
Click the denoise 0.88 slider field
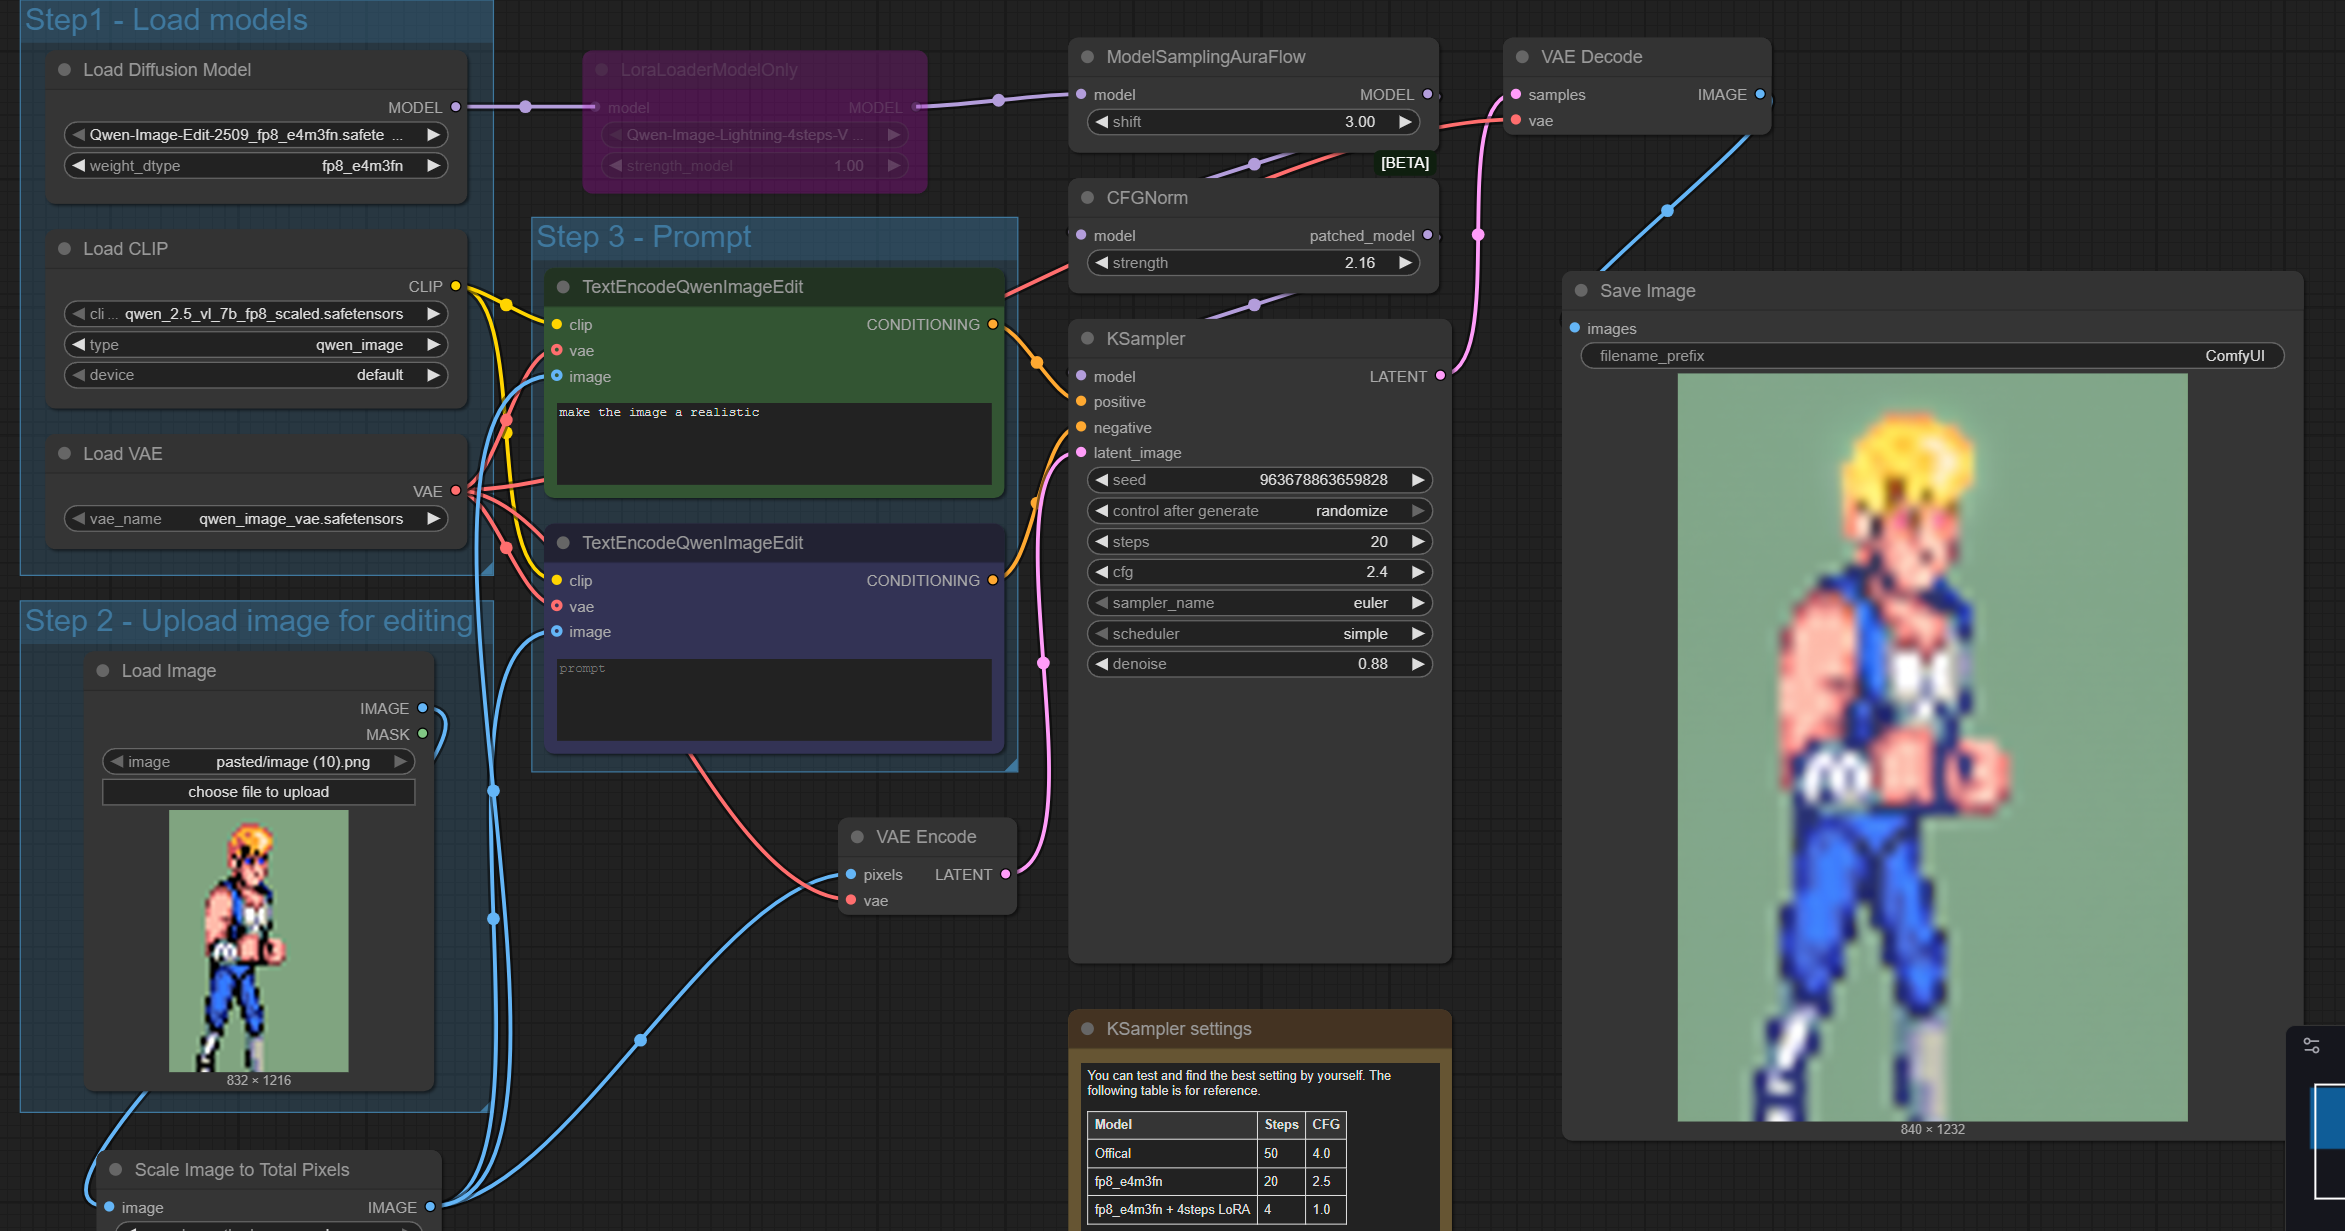(1260, 664)
